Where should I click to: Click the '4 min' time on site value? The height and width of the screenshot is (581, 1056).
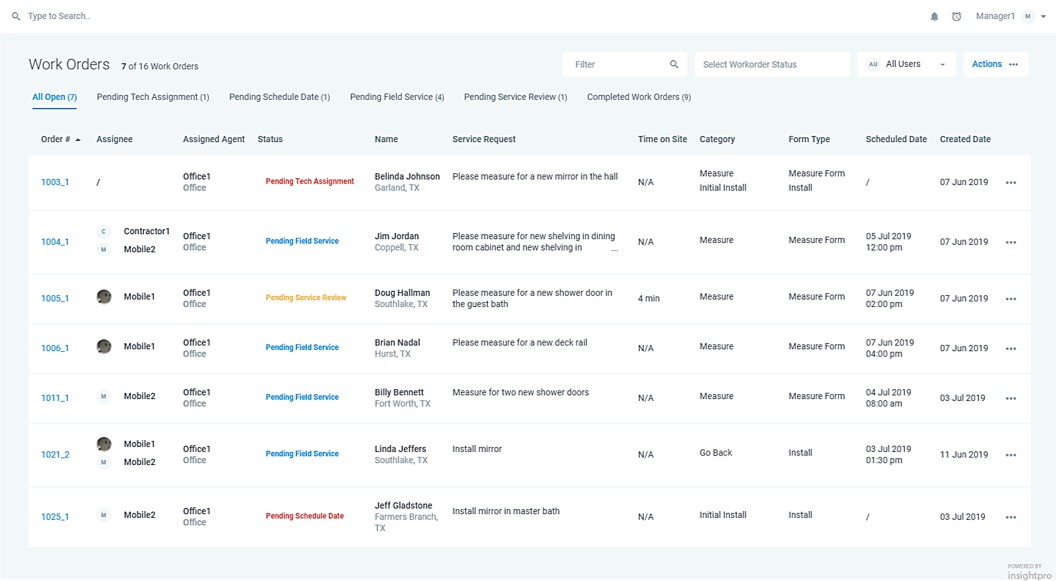pos(649,299)
